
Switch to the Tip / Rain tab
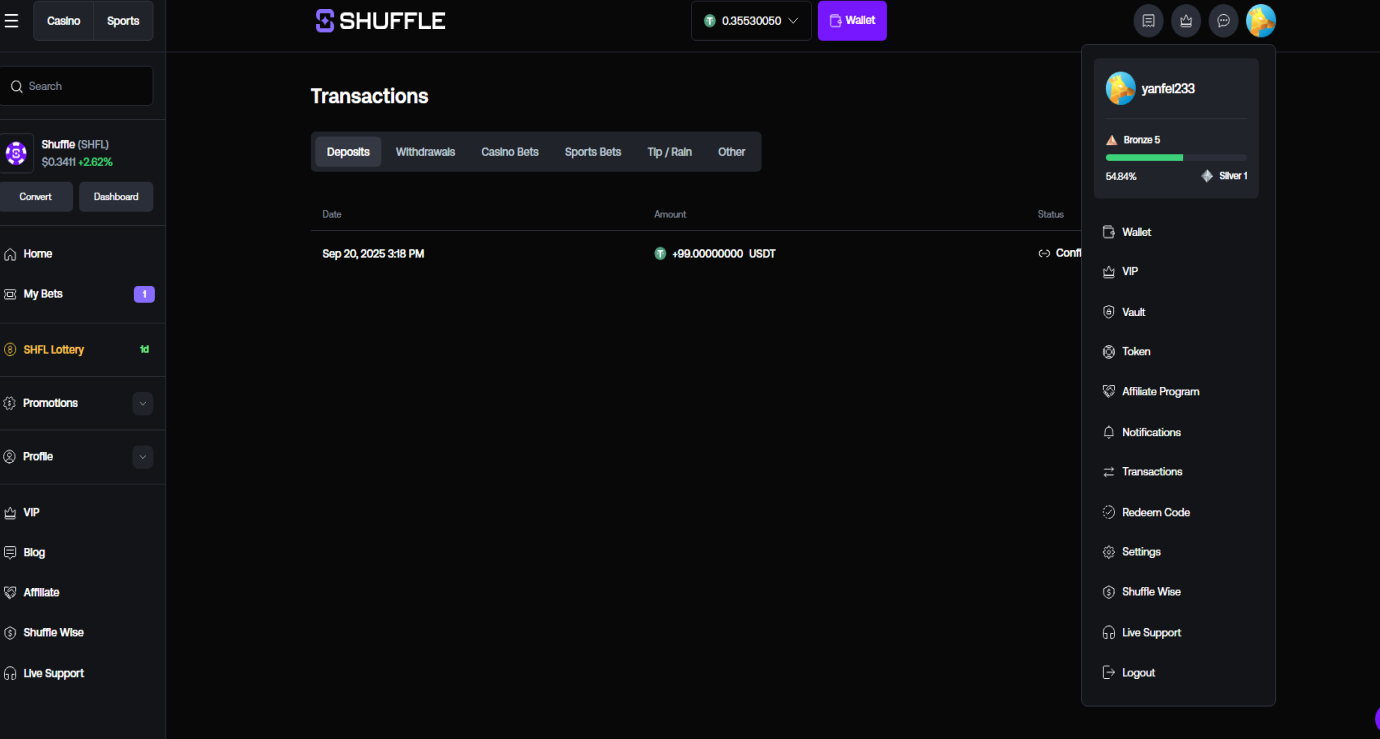(x=669, y=152)
